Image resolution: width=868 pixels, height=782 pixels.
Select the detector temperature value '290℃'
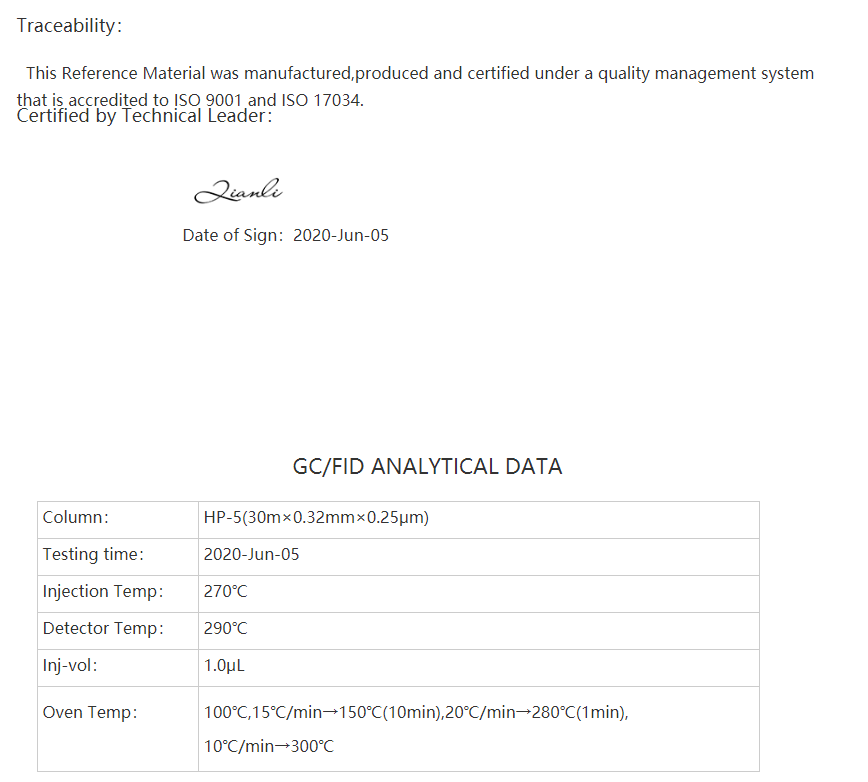click(x=225, y=629)
